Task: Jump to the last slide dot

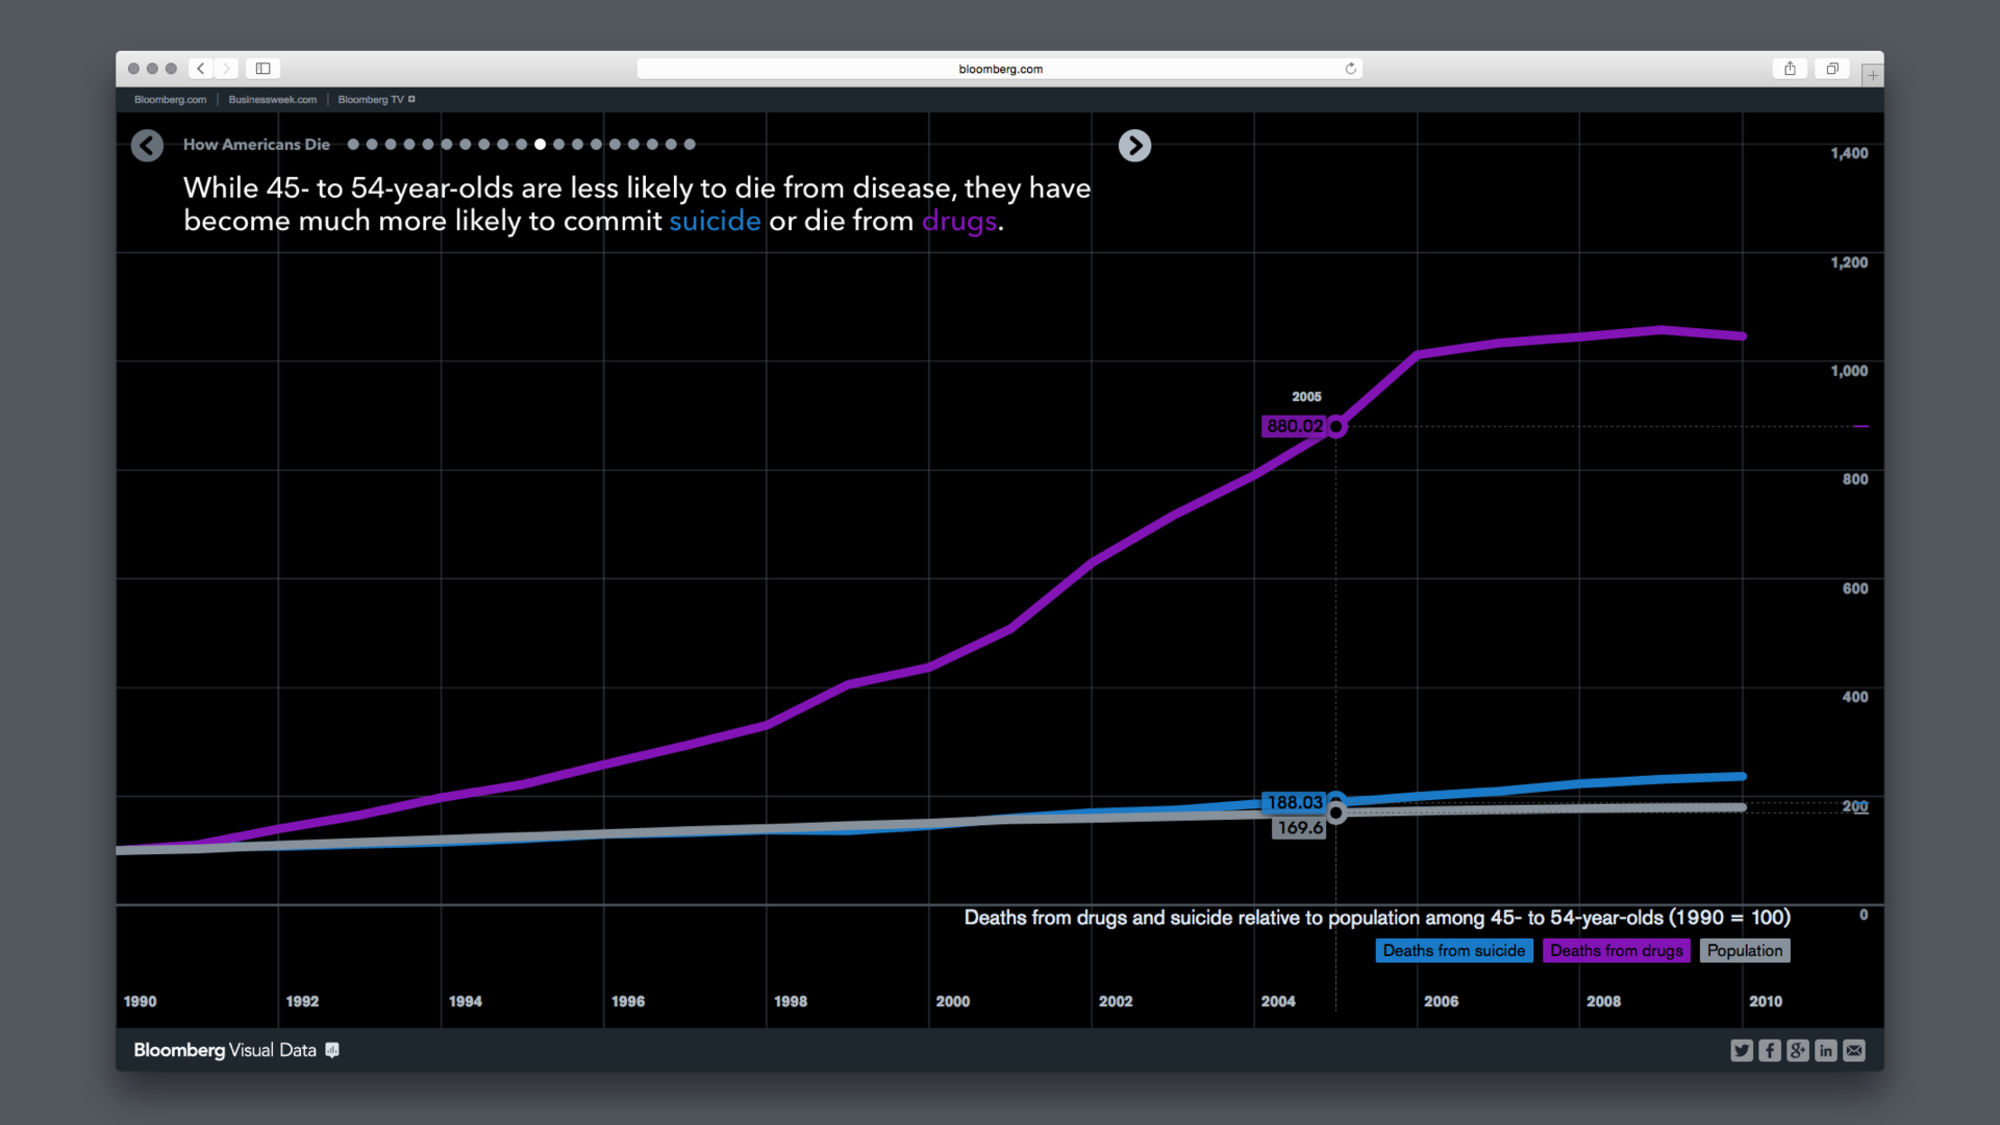Action: 689,145
